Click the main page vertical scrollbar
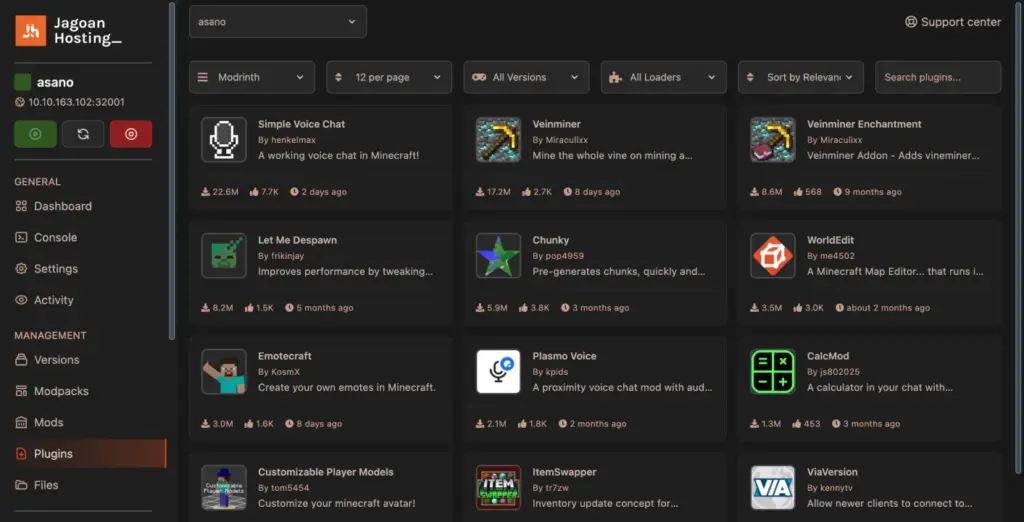 (1018, 238)
